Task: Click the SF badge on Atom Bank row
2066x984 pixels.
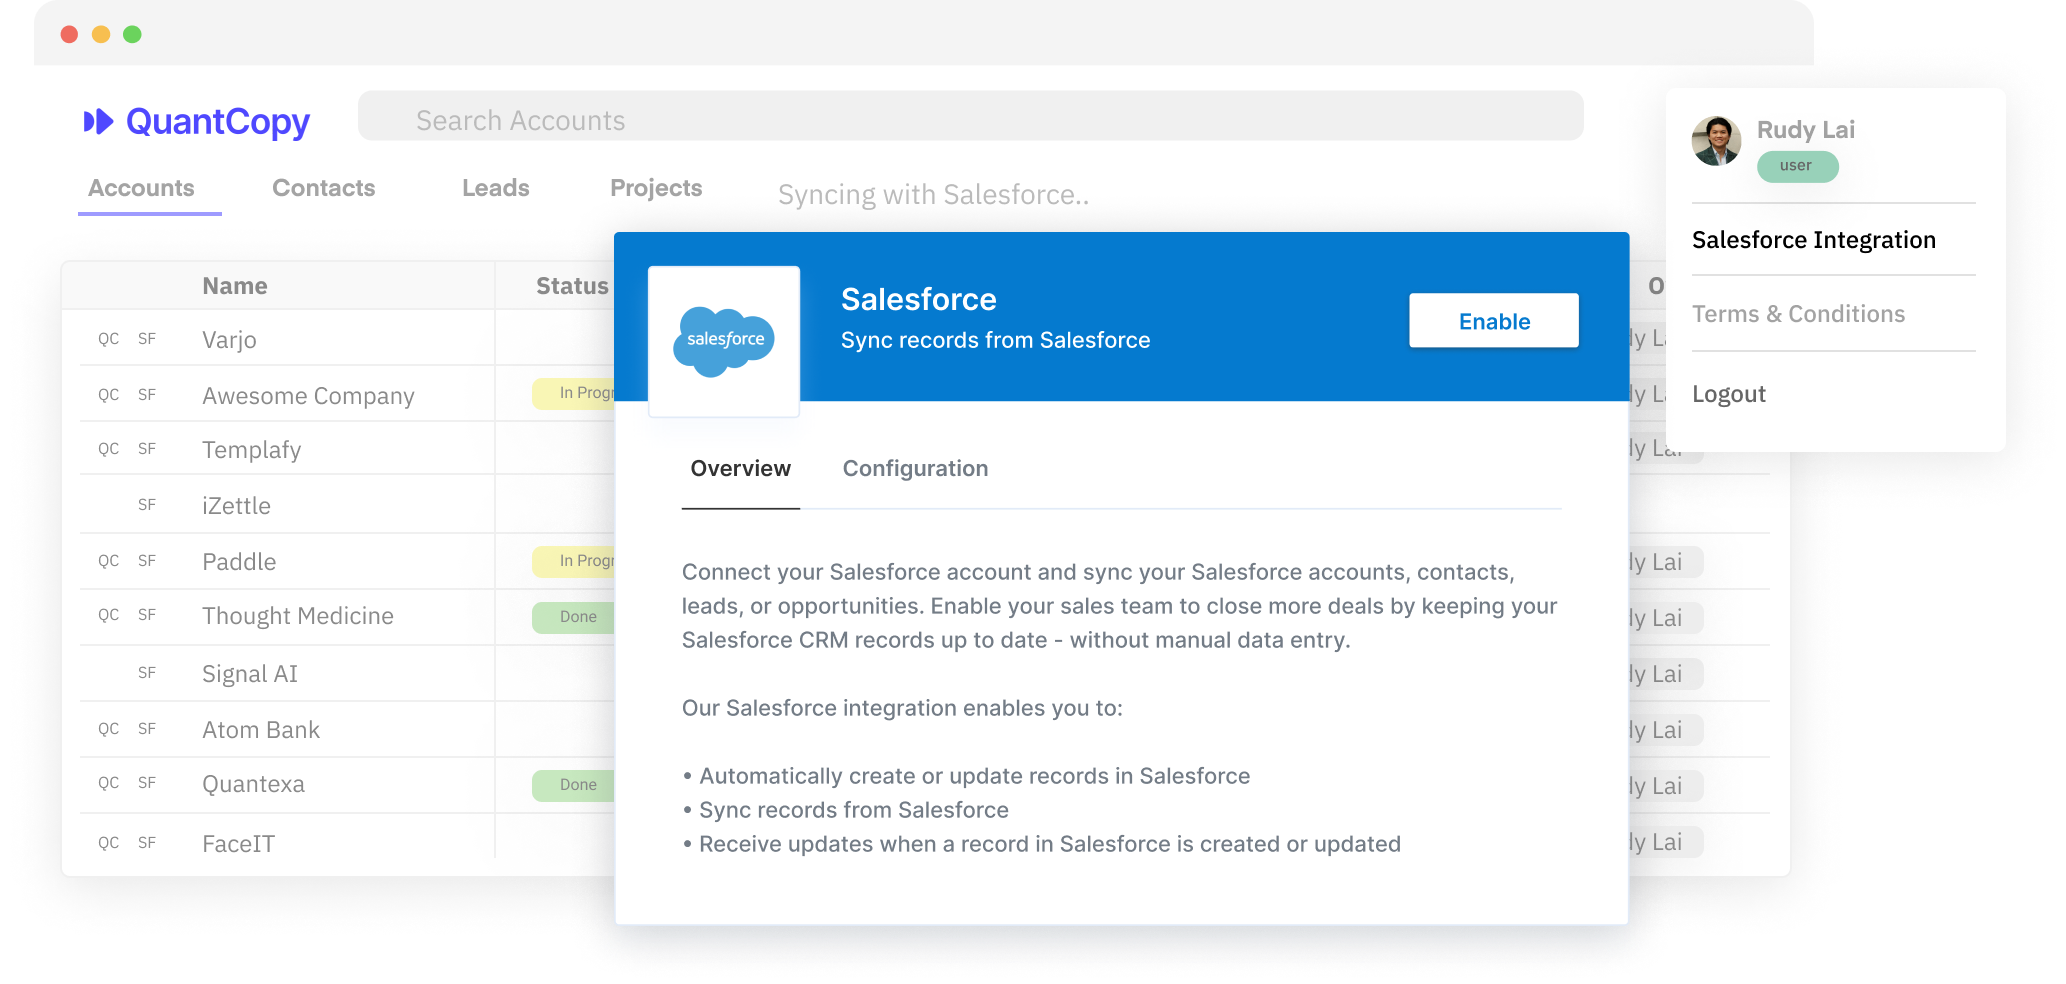Action: coord(147,729)
